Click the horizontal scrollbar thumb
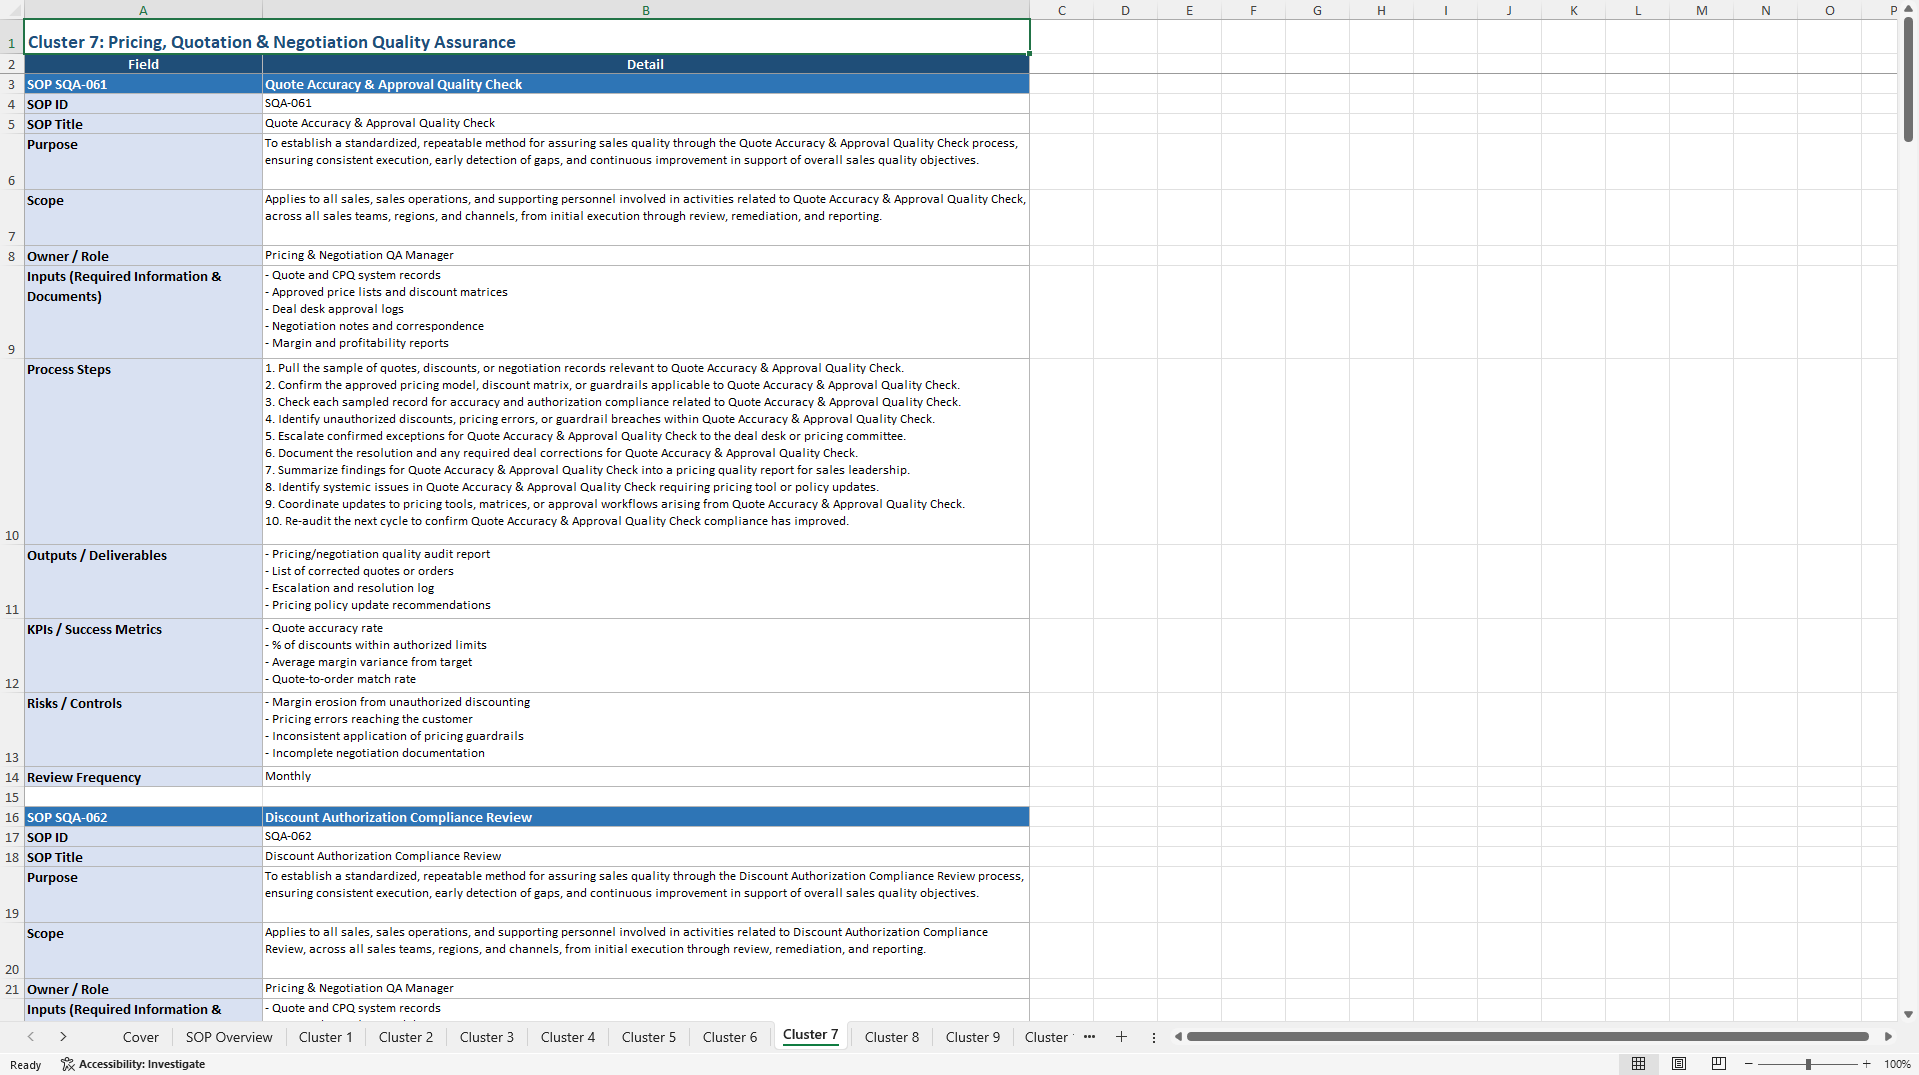 point(1527,1037)
